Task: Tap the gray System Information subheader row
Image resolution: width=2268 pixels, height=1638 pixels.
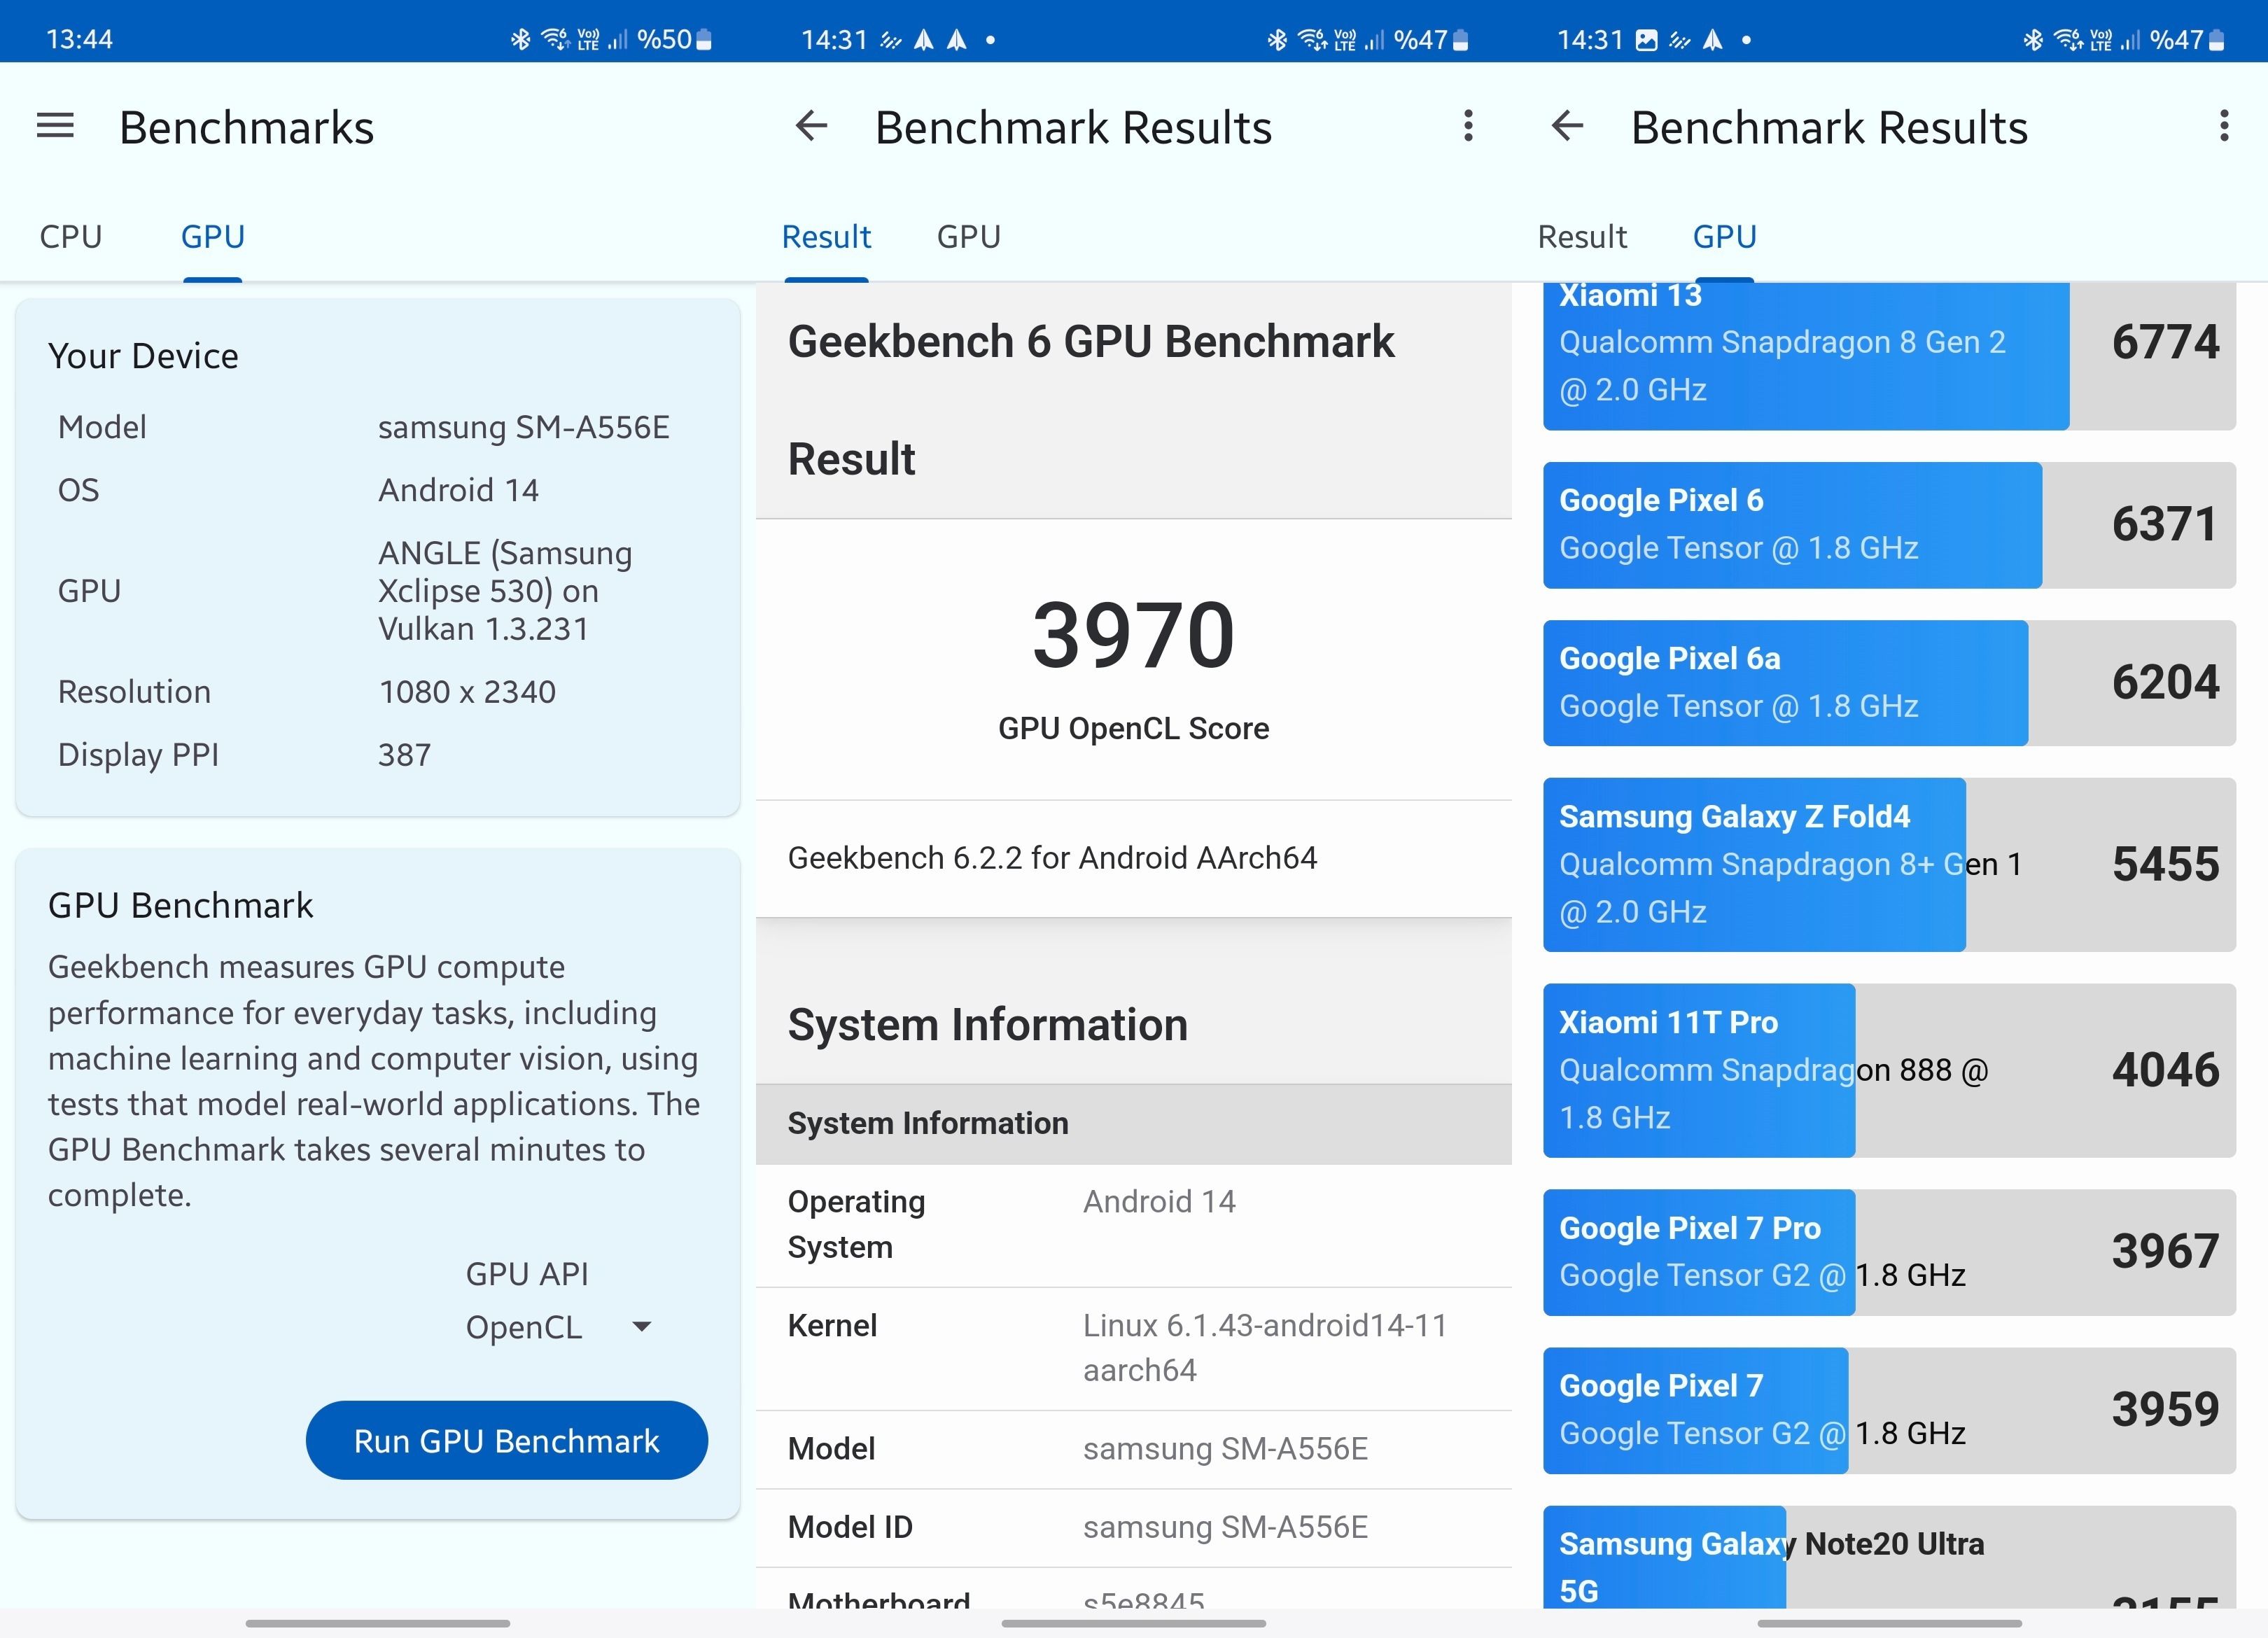Action: point(1134,1124)
